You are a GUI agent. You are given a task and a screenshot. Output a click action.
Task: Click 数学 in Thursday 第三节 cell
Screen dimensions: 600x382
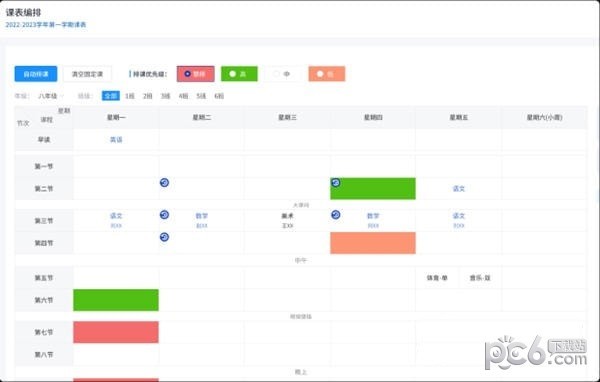tap(373, 216)
